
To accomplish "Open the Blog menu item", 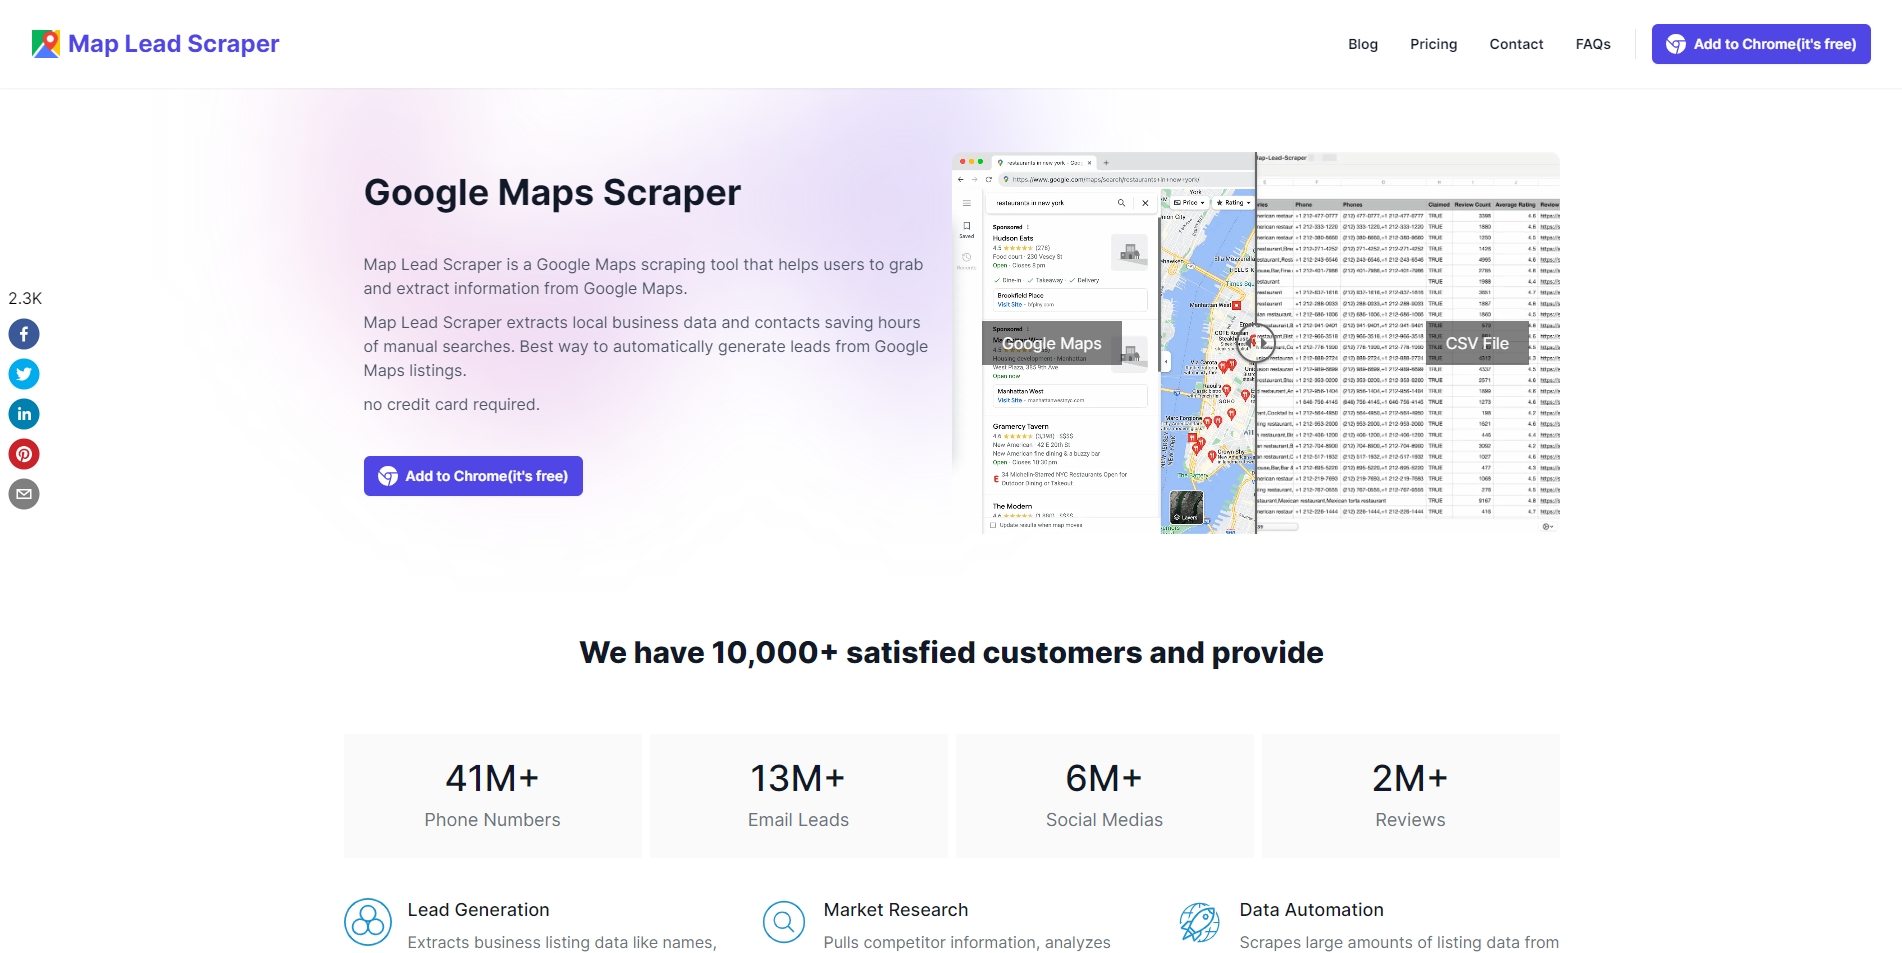I will pyautogui.click(x=1363, y=44).
